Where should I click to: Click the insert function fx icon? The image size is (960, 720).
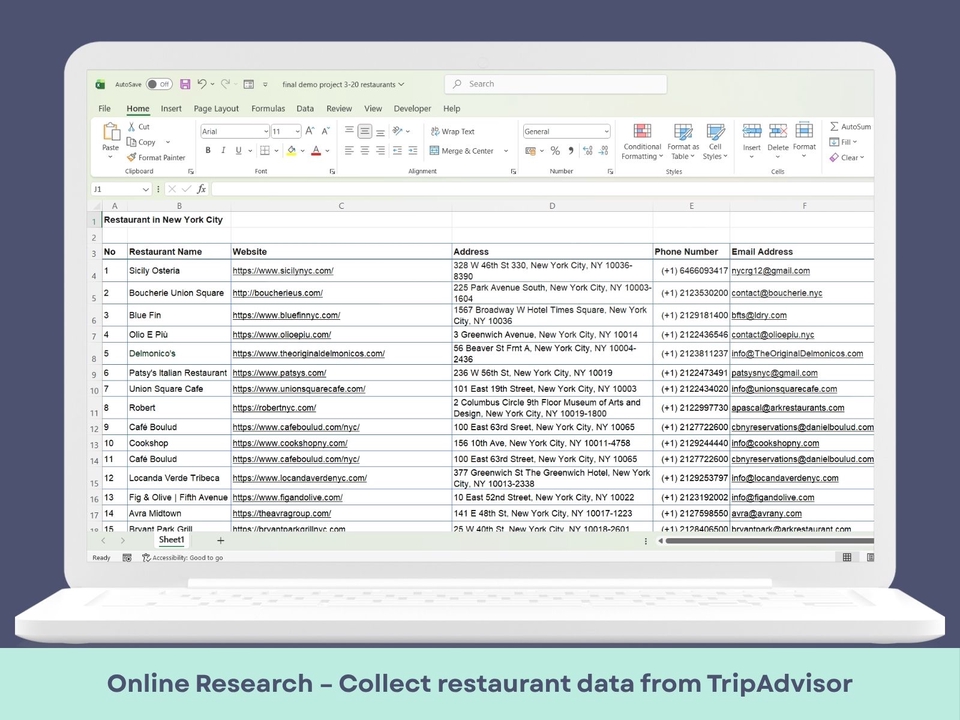[x=201, y=189]
